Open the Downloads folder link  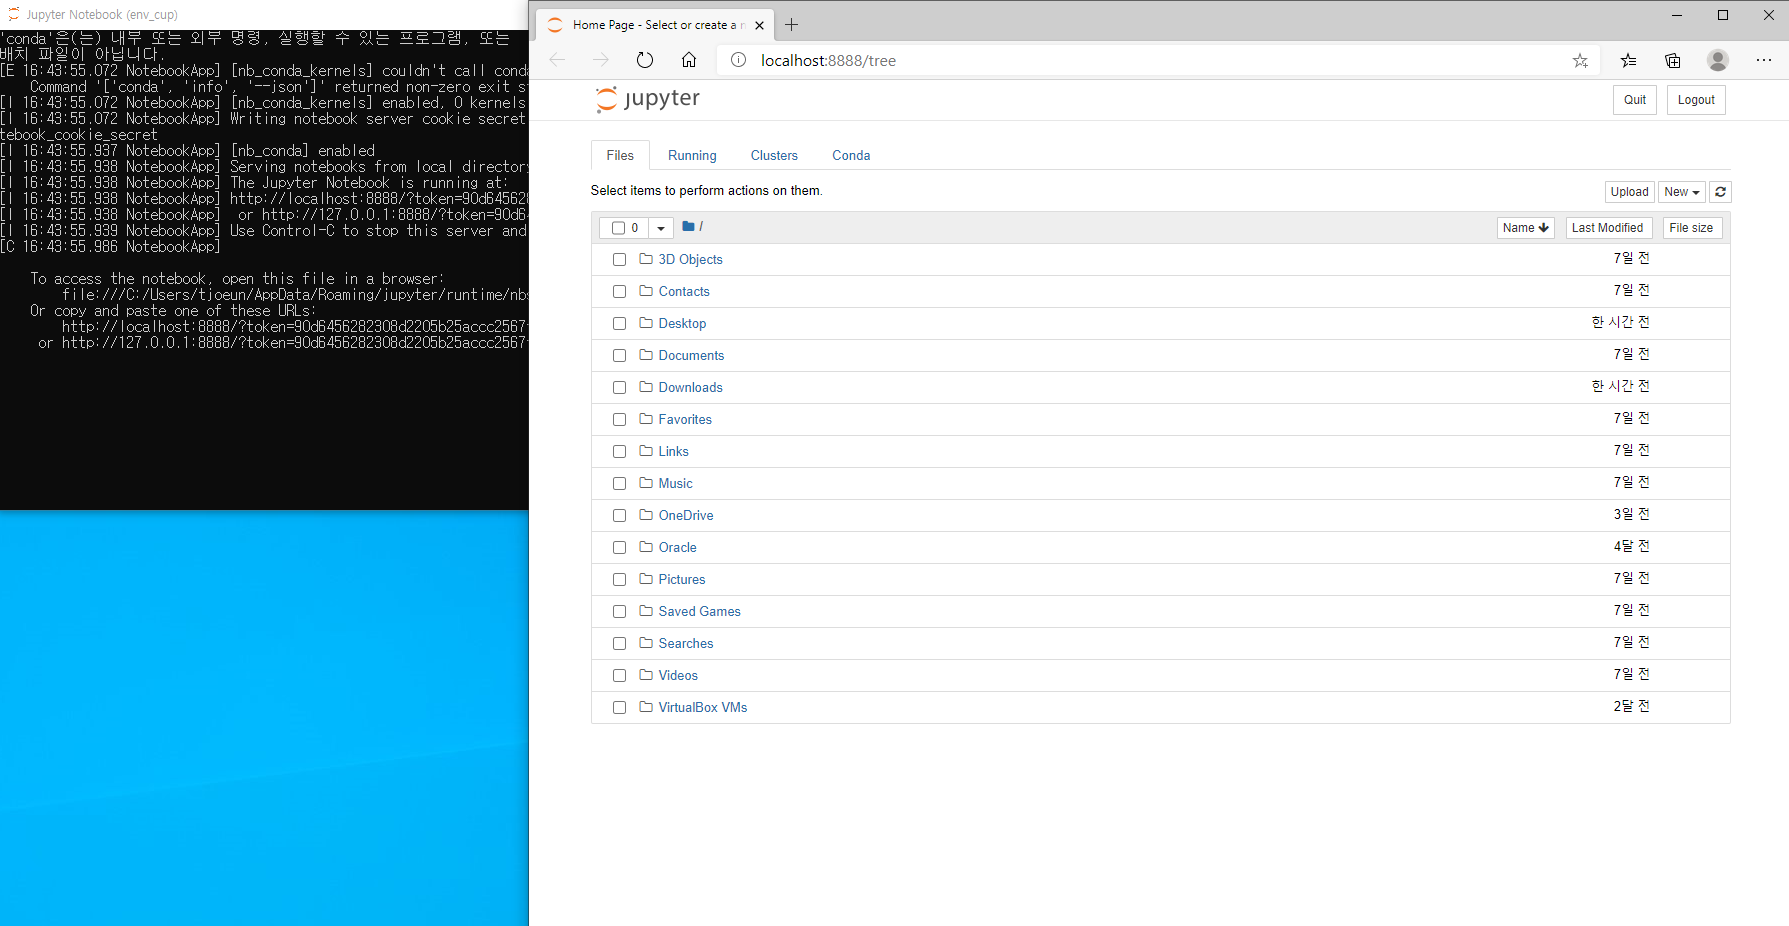(x=690, y=387)
